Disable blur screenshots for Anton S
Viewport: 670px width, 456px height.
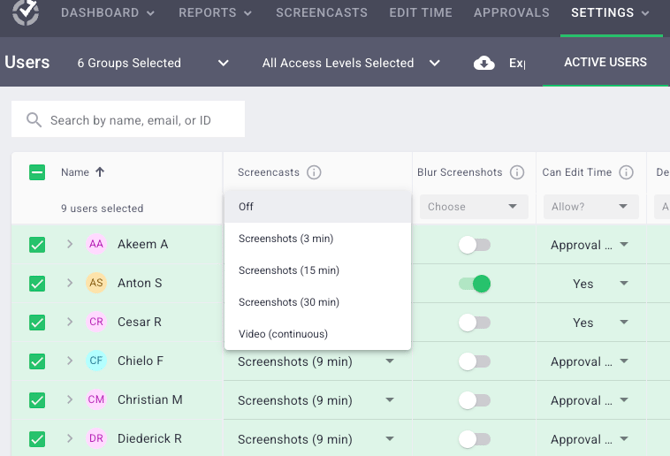pyautogui.click(x=474, y=284)
